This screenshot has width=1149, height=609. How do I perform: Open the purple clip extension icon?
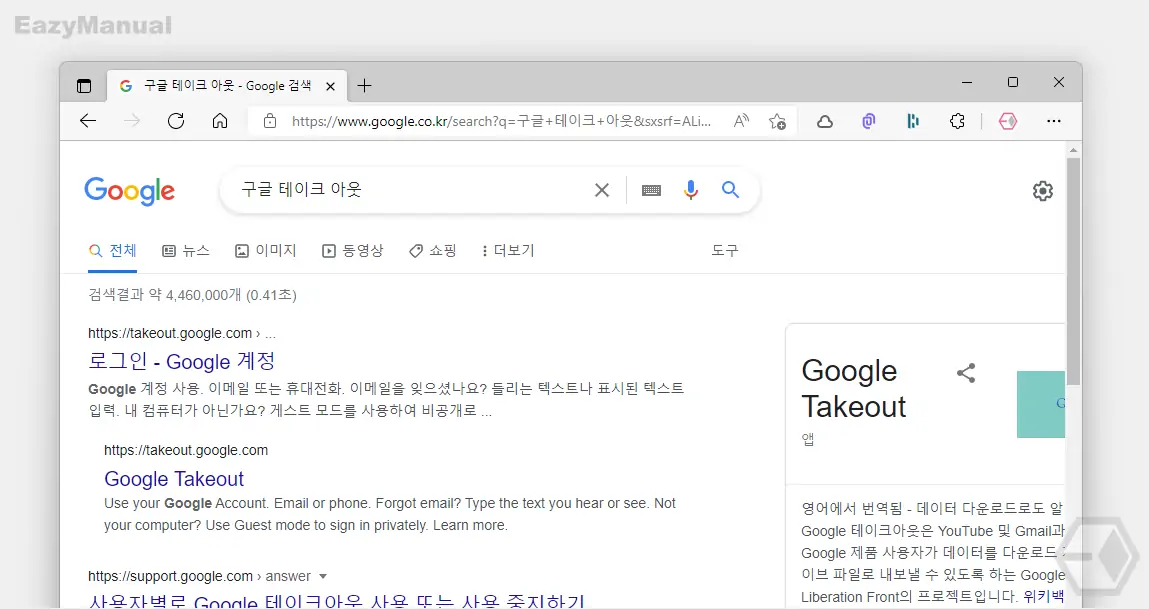pos(868,121)
